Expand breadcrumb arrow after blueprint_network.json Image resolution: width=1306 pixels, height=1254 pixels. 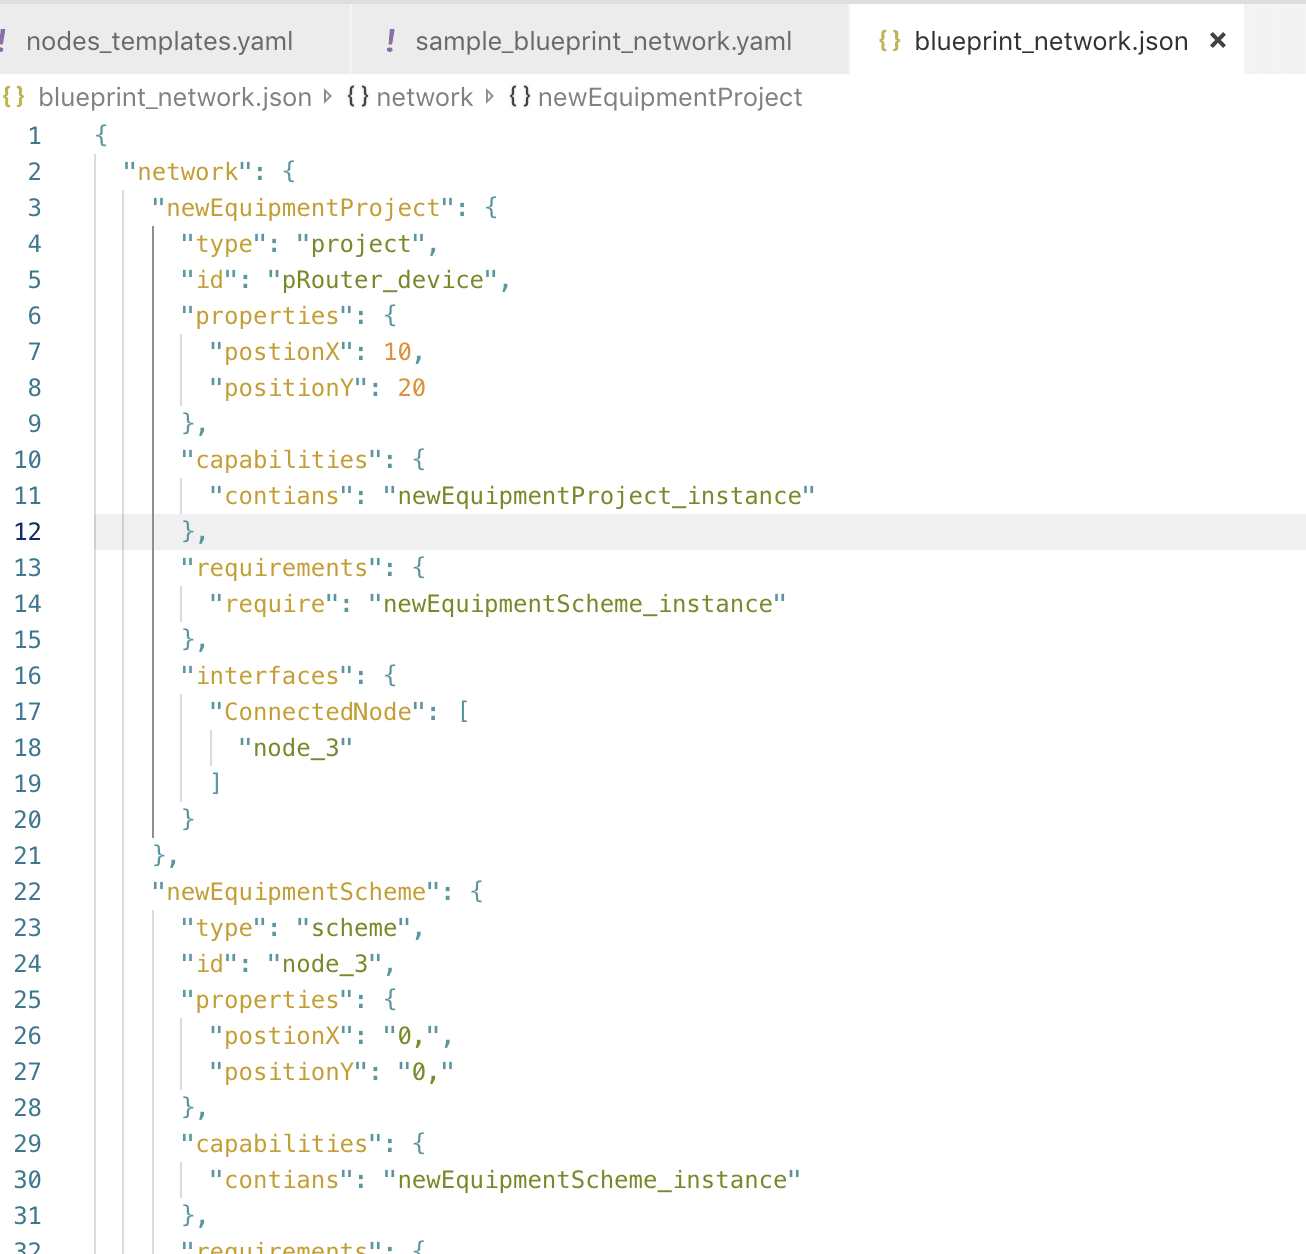[x=328, y=97]
